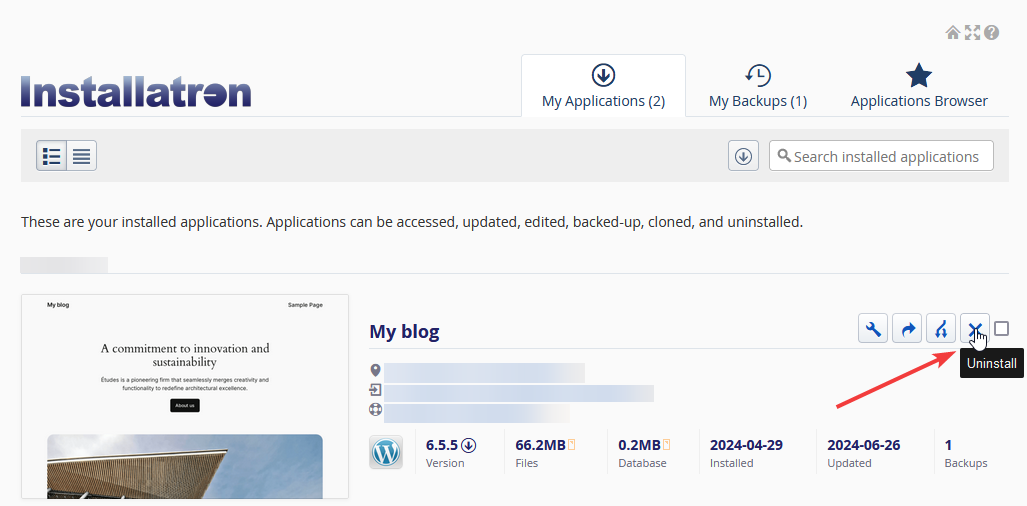Click the 6.5.5 version number
The width and height of the screenshot is (1027, 506).
441,445
